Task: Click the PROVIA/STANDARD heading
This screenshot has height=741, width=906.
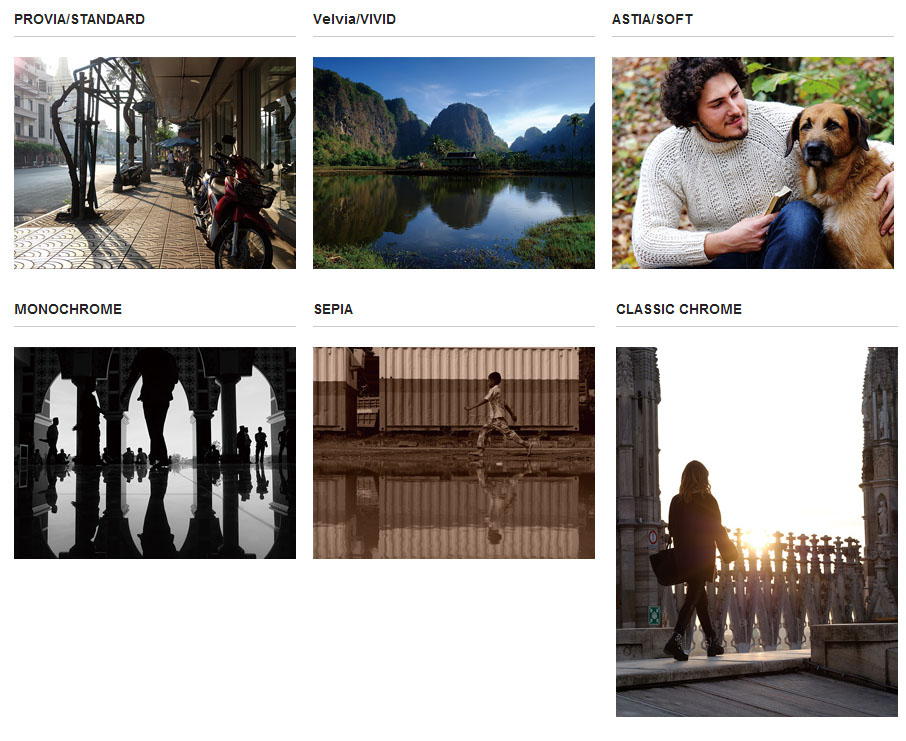Action: (79, 19)
